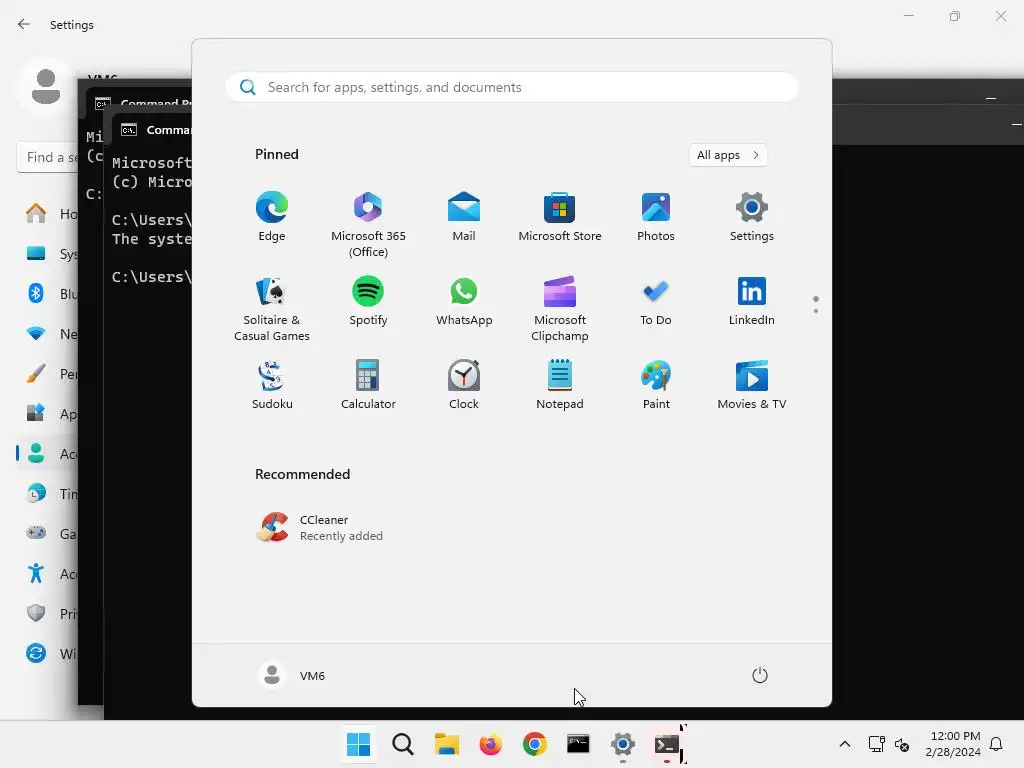Launch Solitaire & Casual Games
This screenshot has height=768, width=1024.
coord(272,308)
